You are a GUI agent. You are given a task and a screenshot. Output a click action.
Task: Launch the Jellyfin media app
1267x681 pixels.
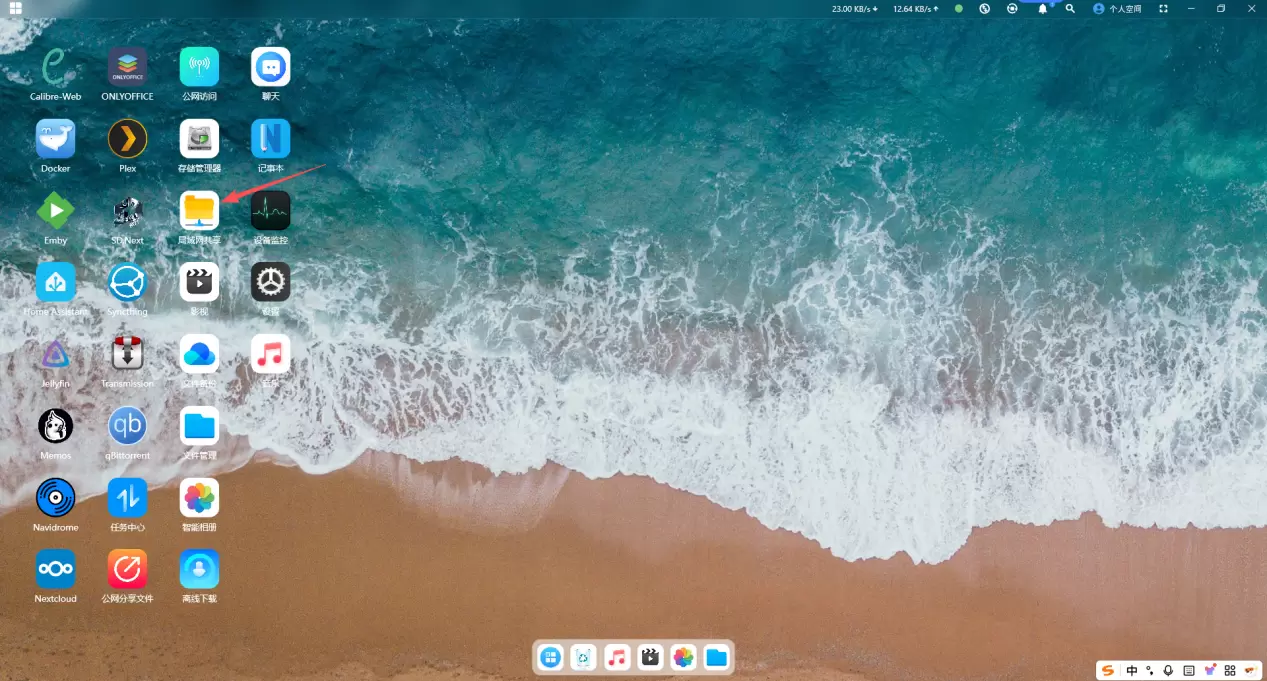click(x=56, y=355)
